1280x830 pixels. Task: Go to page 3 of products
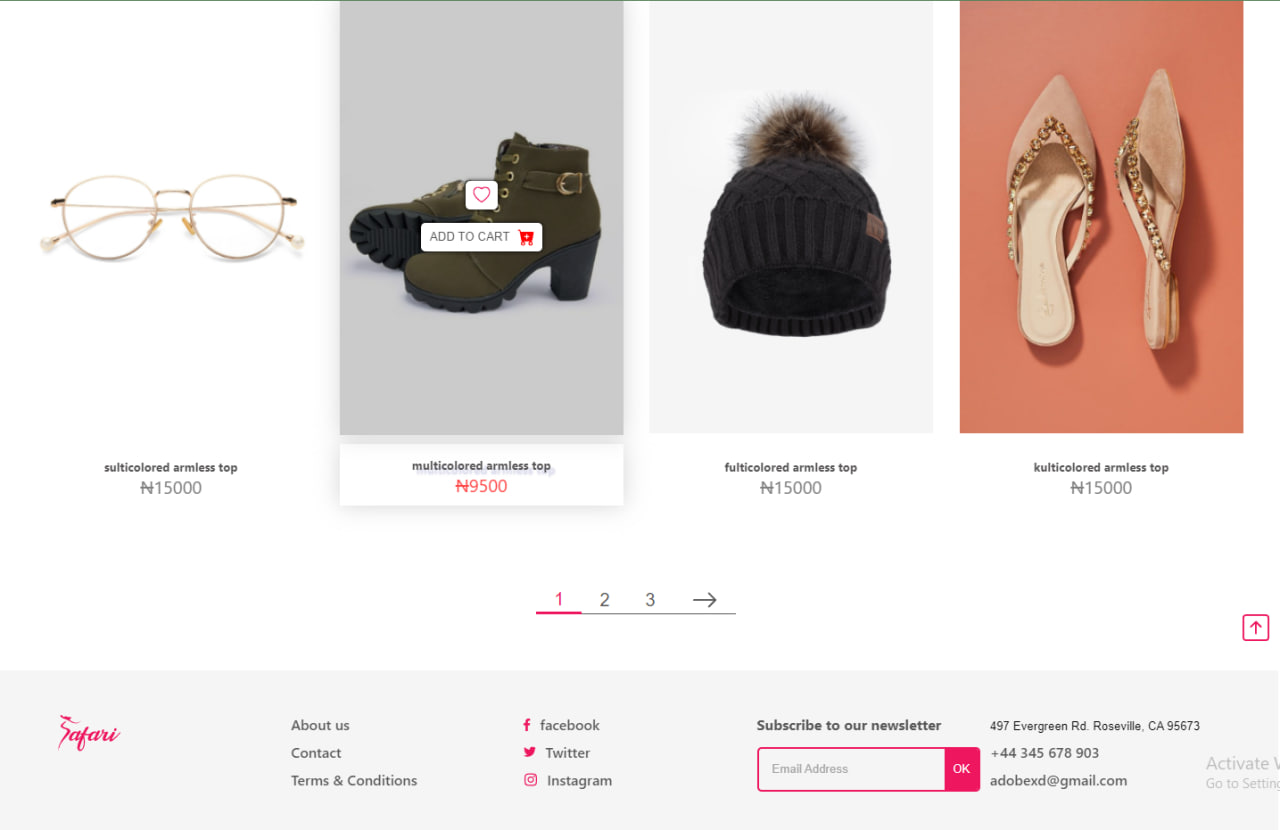(x=650, y=600)
